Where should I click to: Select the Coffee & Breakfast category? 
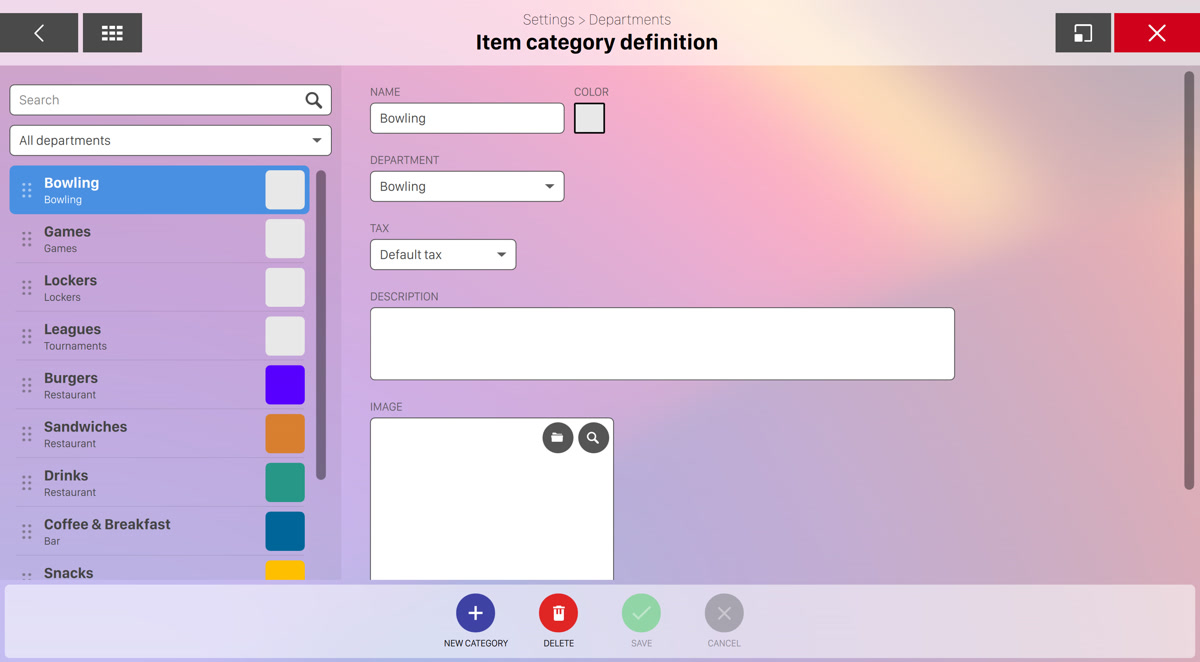[140, 531]
